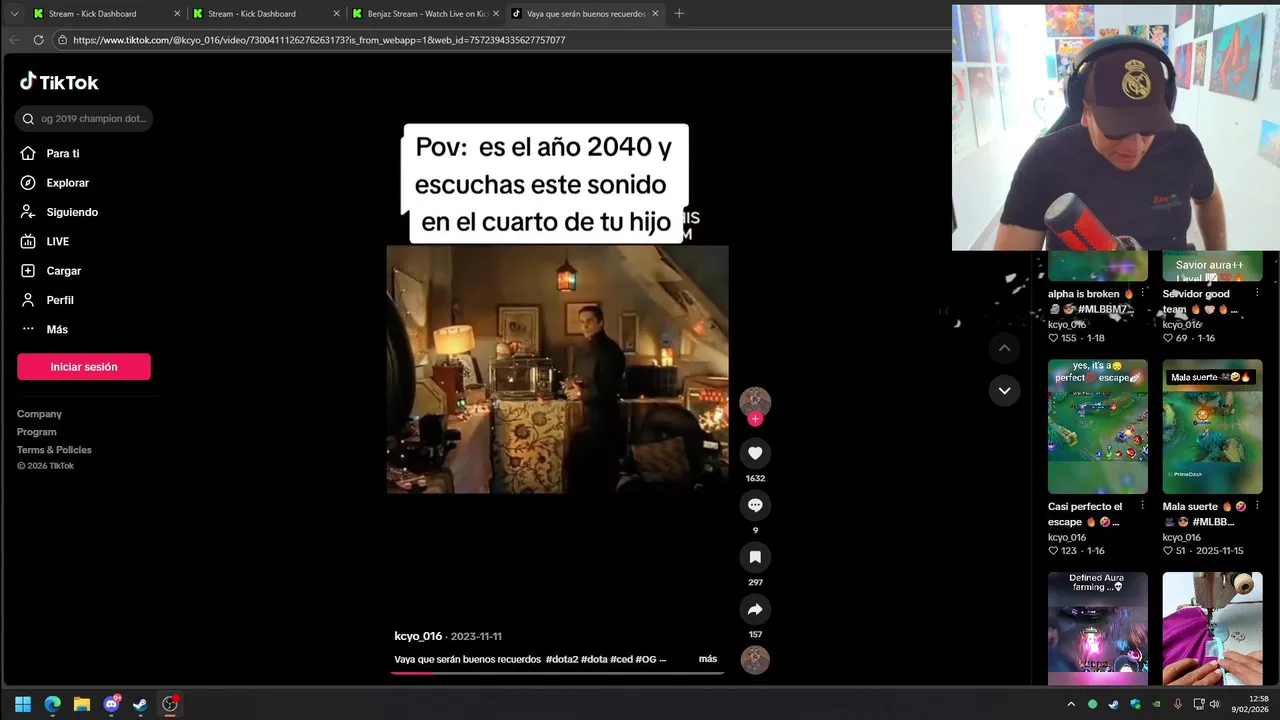Image resolution: width=1280 pixels, height=720 pixels.
Task: Click the microphone tray icon
Action: tap(1178, 704)
